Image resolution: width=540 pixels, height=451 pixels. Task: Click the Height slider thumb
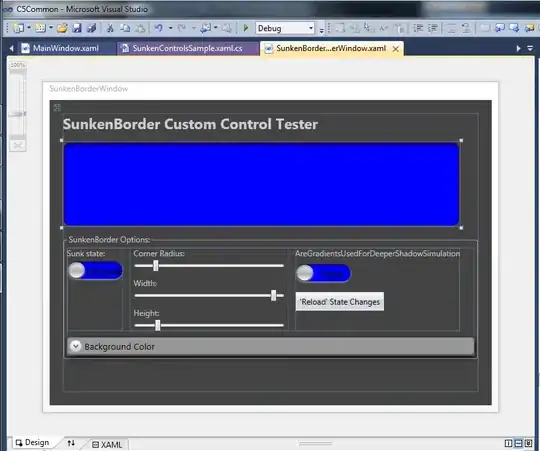pos(158,325)
